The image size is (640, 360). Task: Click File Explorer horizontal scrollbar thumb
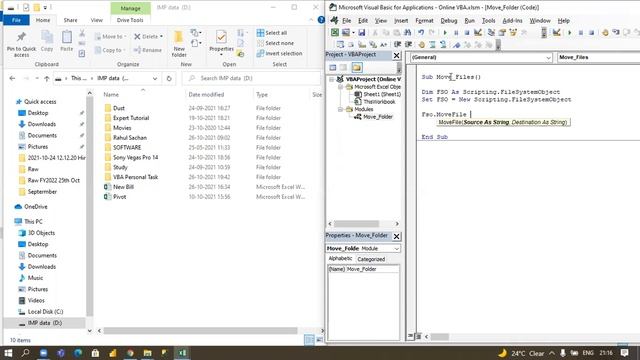tap(200, 331)
